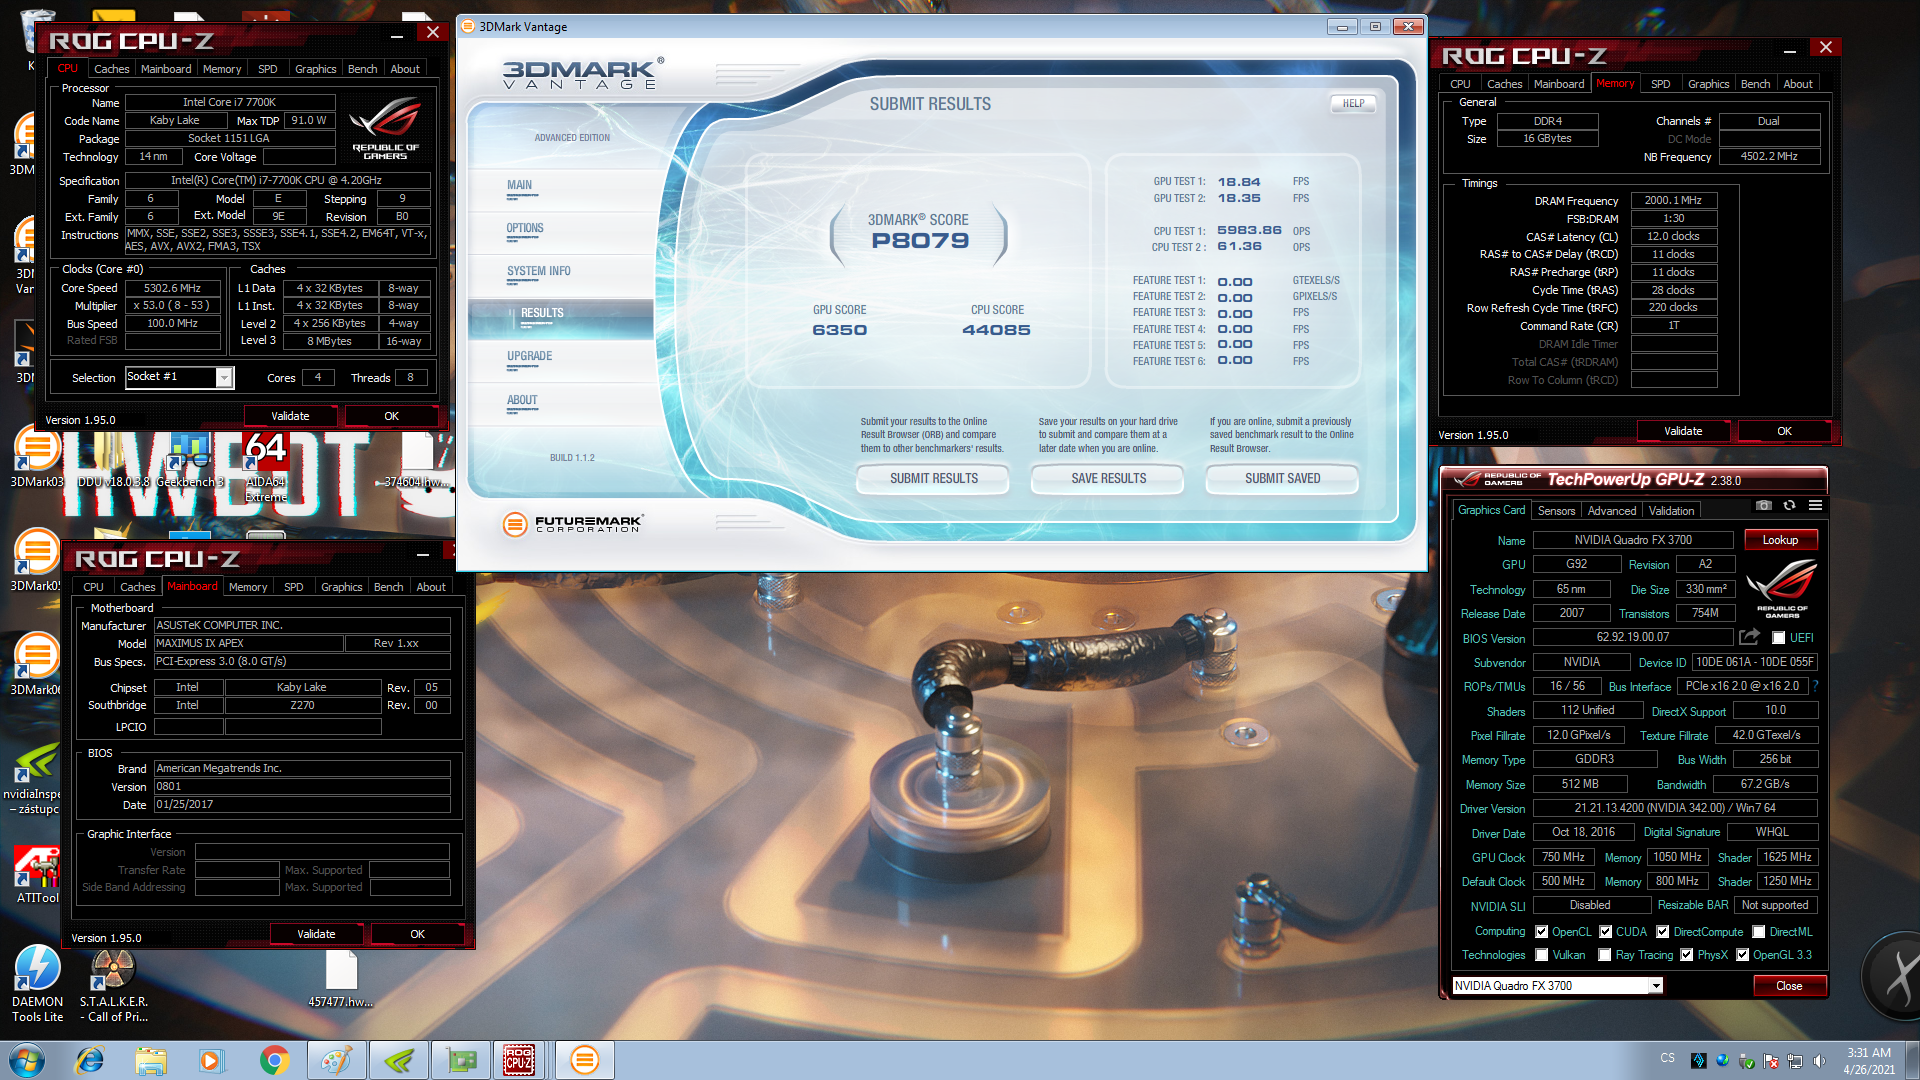
Task: Click the Core Speed value 5302.6 MHz
Action: click(x=172, y=288)
